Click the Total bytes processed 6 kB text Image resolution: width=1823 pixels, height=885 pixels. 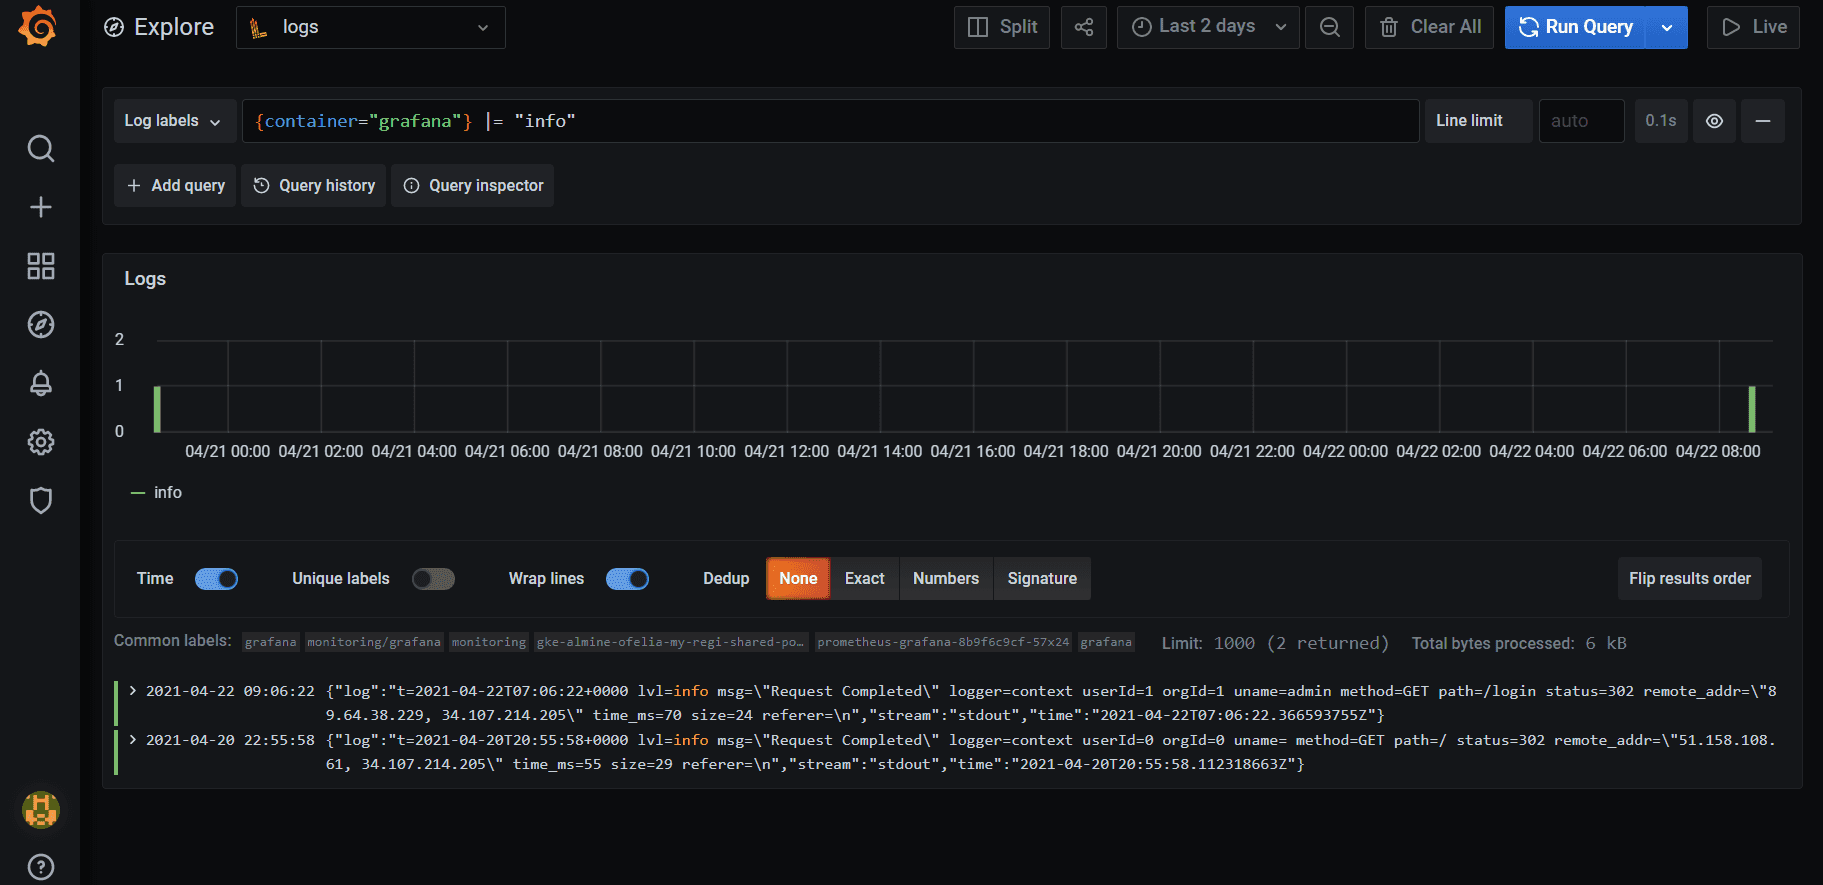click(1519, 643)
